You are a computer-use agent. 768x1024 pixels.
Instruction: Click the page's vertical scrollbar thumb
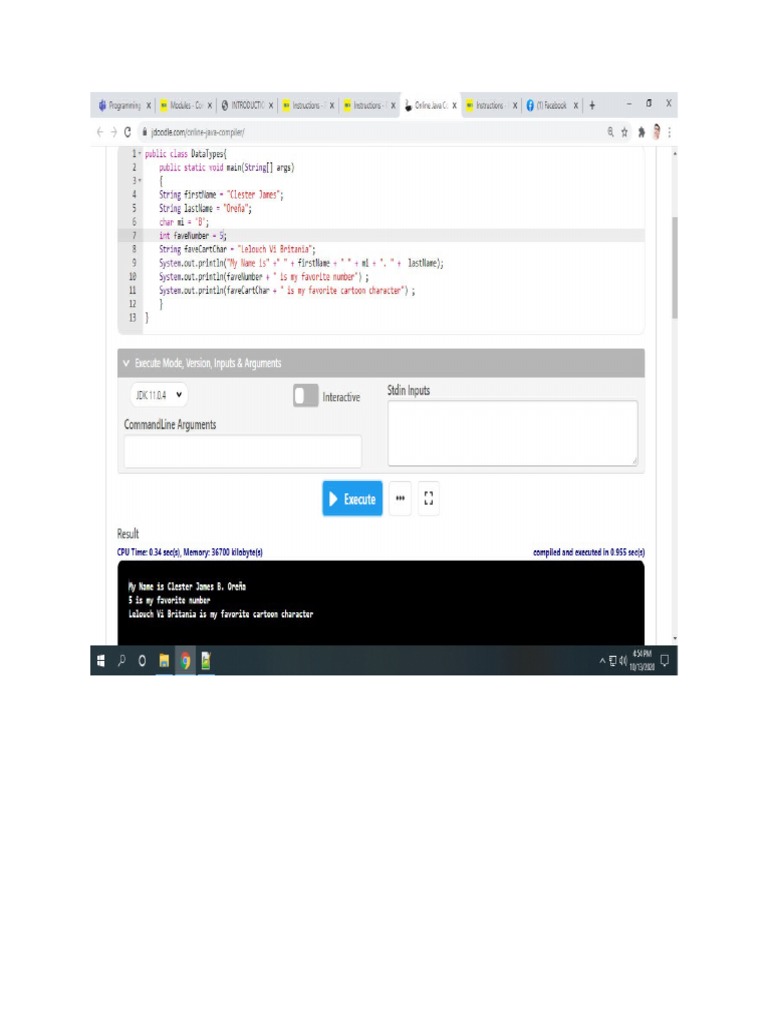pos(674,268)
